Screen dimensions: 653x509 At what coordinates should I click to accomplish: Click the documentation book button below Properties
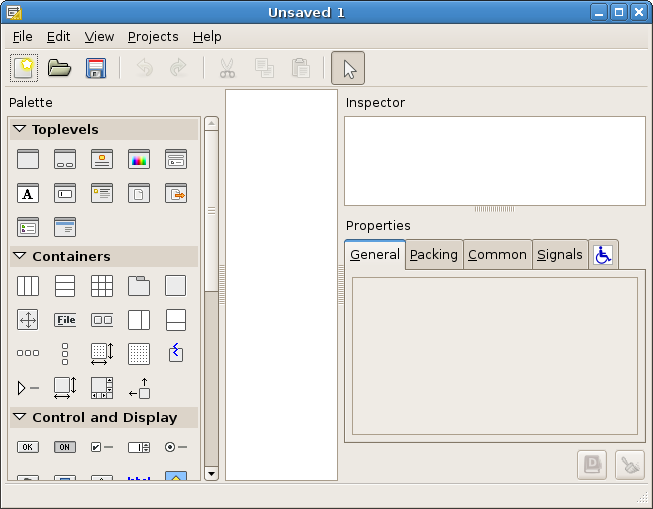(592, 465)
